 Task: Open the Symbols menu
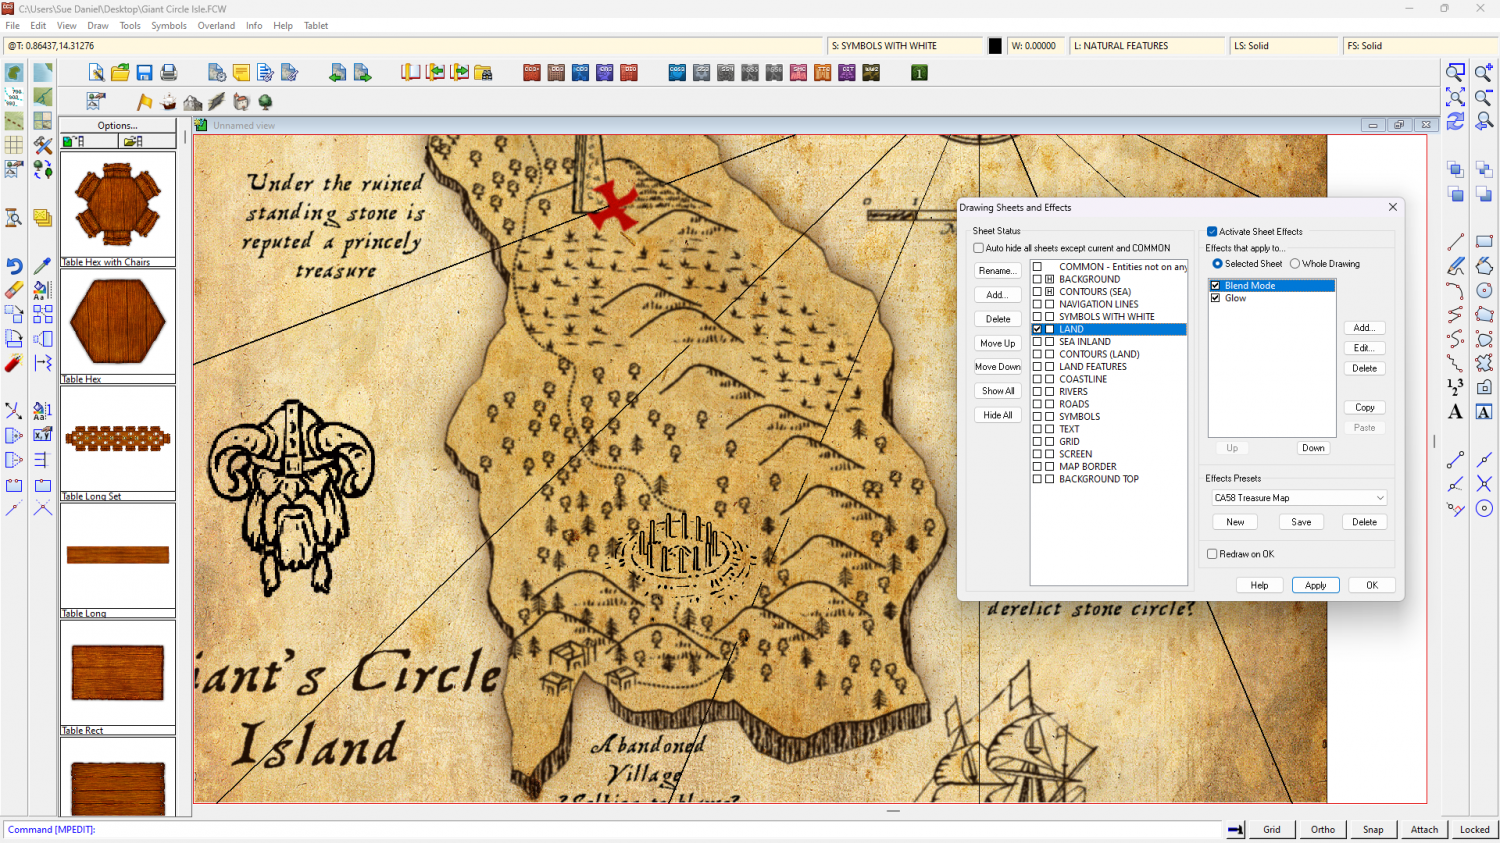tap(169, 26)
